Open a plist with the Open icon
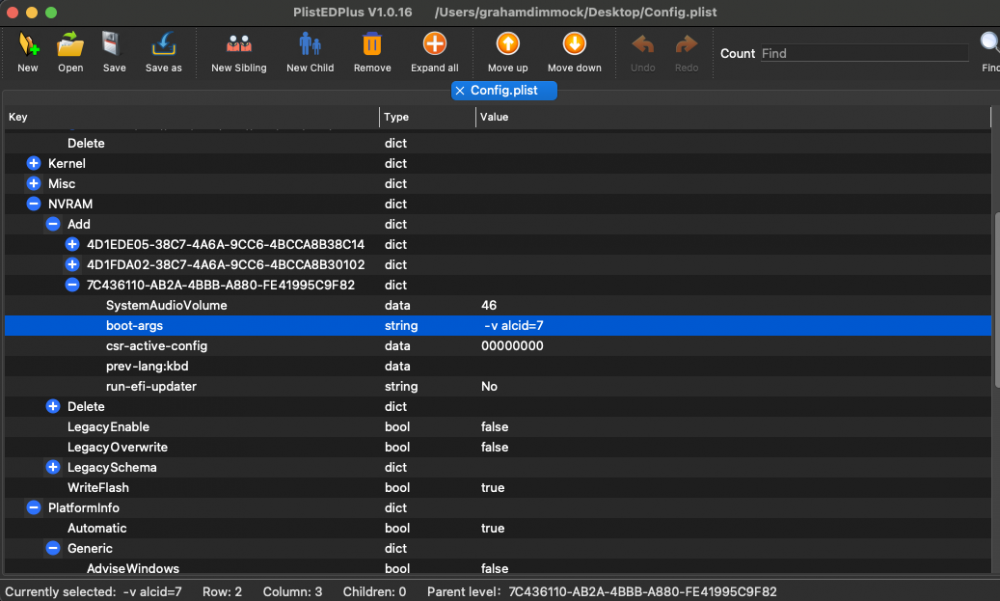 70,45
